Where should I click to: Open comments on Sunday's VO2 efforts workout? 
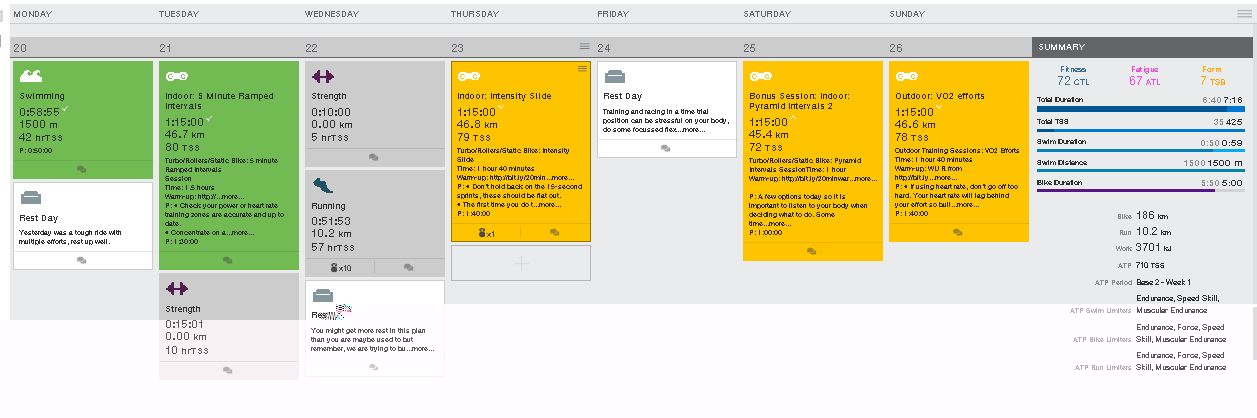958,232
